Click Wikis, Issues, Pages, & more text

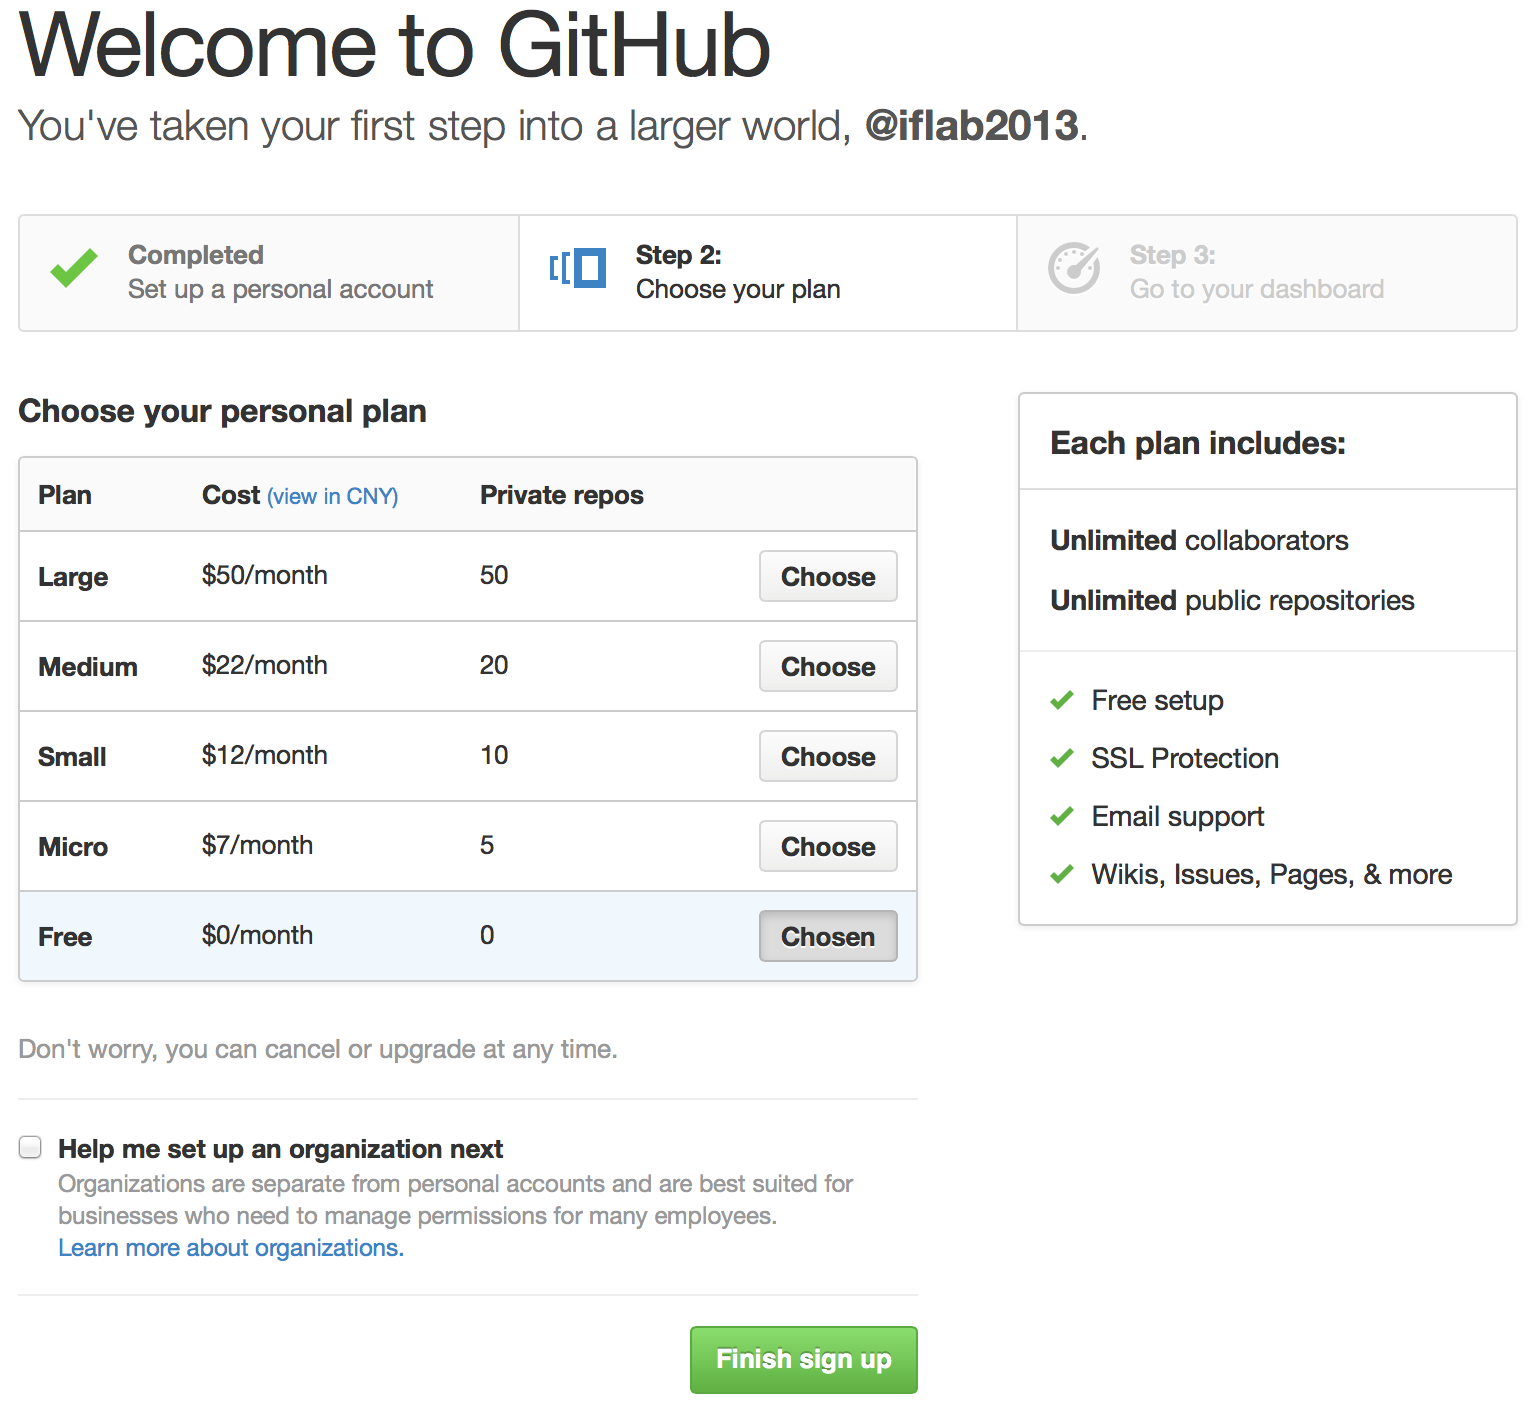click(1272, 874)
